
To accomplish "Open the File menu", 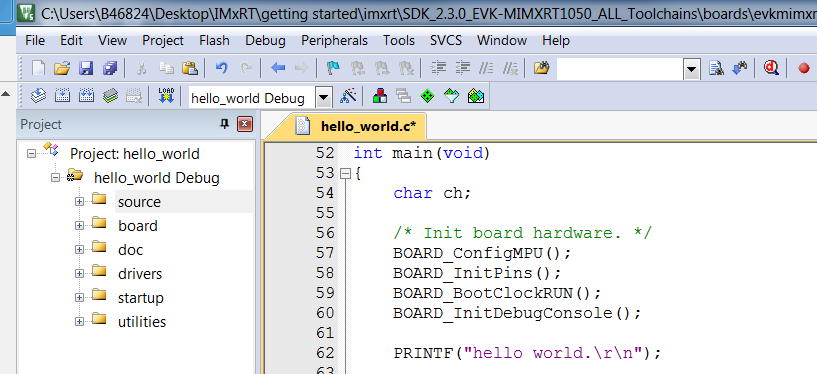I will pyautogui.click(x=35, y=40).
